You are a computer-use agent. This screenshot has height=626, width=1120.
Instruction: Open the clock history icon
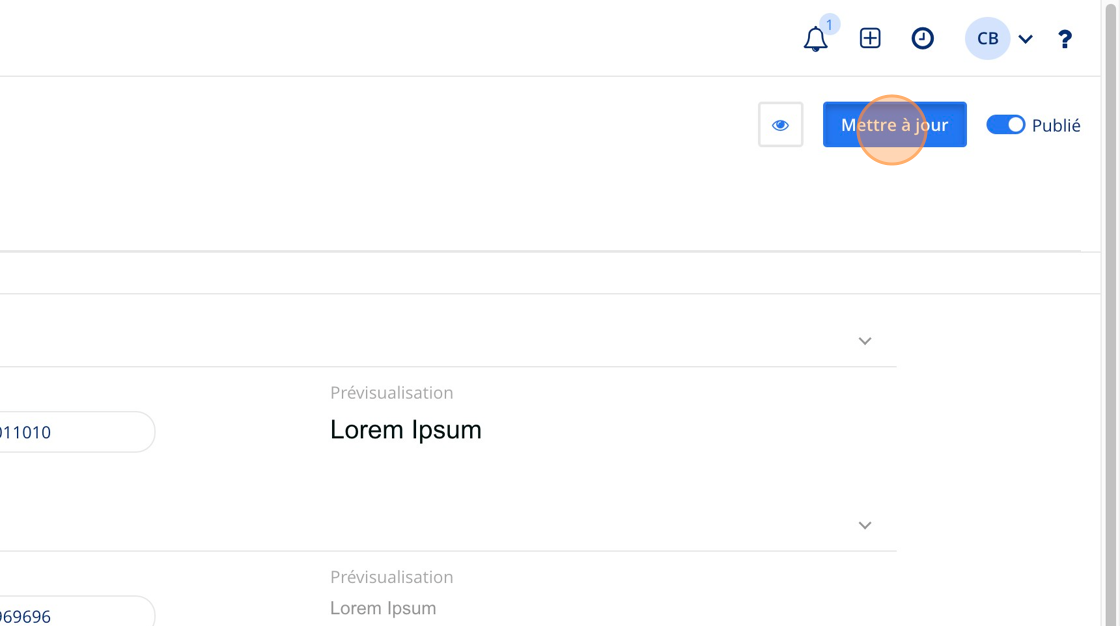[x=922, y=38]
